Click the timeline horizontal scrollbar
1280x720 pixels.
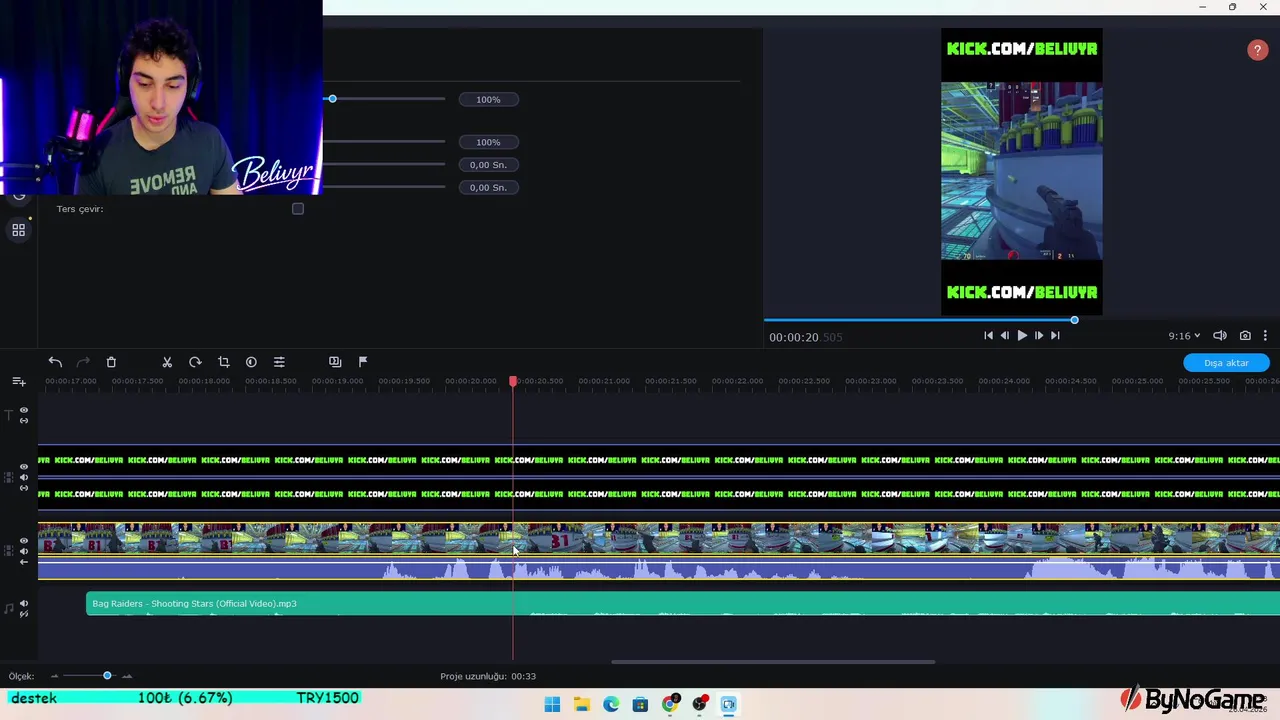[773, 662]
